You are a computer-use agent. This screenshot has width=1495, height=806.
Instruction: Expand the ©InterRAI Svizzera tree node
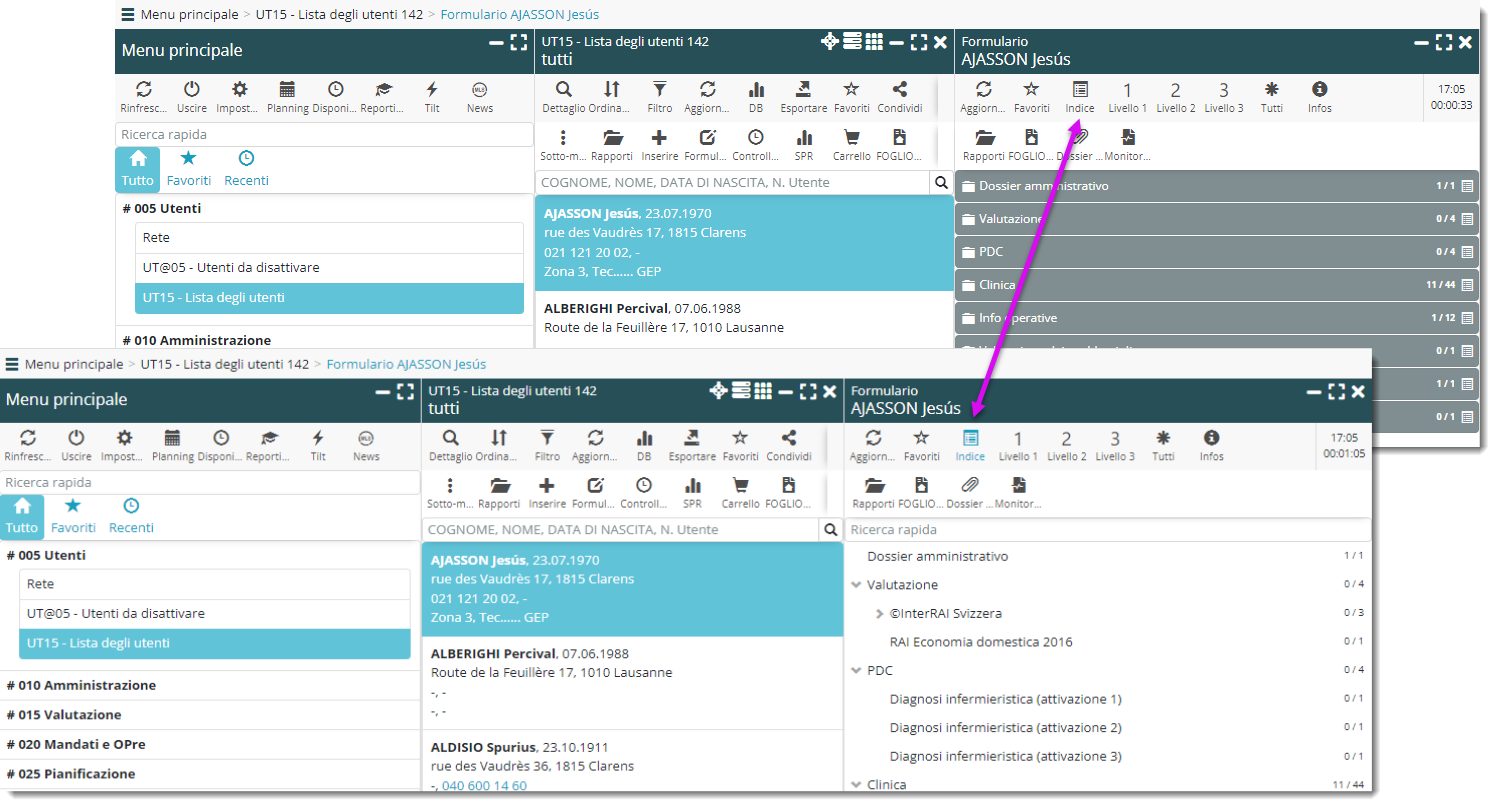click(x=879, y=613)
